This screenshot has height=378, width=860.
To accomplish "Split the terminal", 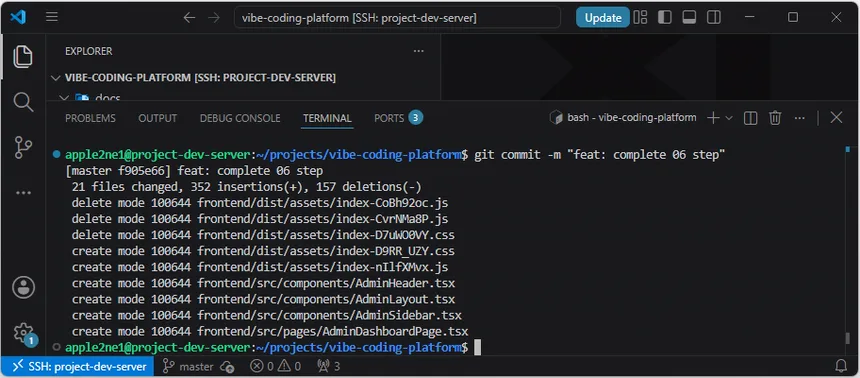I will [x=750, y=117].
